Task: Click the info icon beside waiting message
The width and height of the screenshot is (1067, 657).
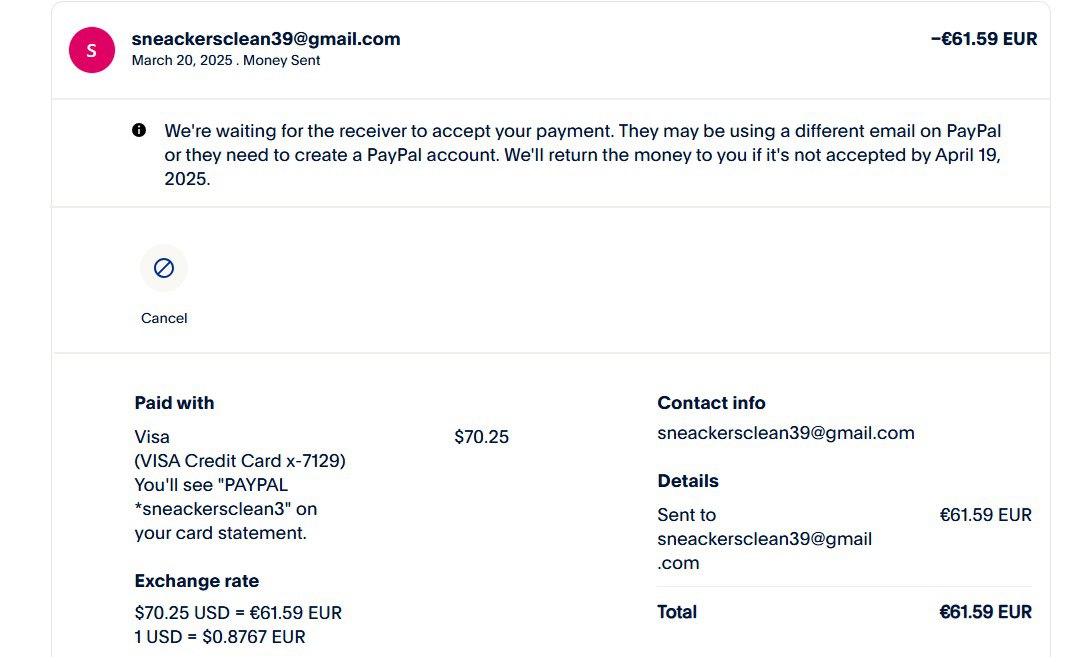Action: (139, 130)
